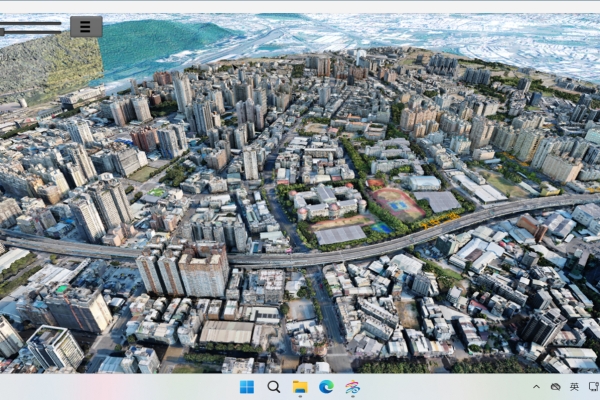Open File Explorer from taskbar
Image resolution: width=600 pixels, height=400 pixels.
tap(300, 387)
